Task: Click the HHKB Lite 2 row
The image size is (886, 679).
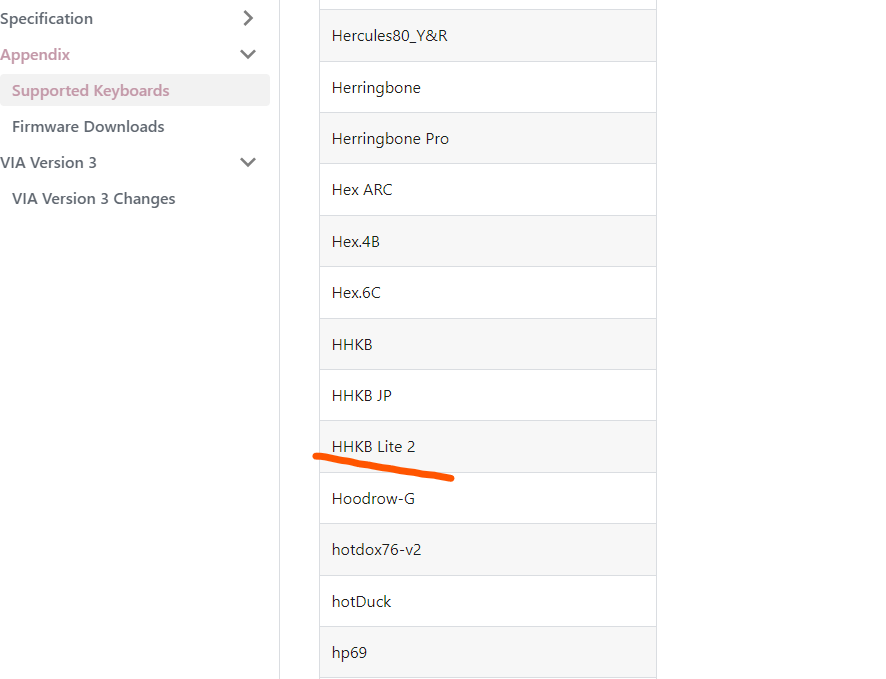Action: [488, 446]
